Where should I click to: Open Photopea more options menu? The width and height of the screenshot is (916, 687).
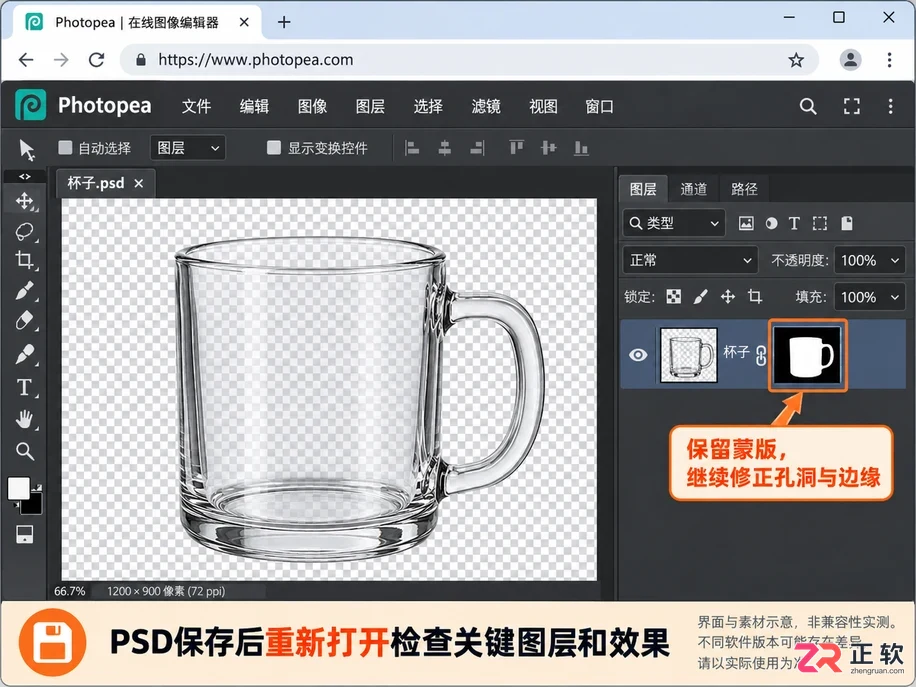point(890,106)
